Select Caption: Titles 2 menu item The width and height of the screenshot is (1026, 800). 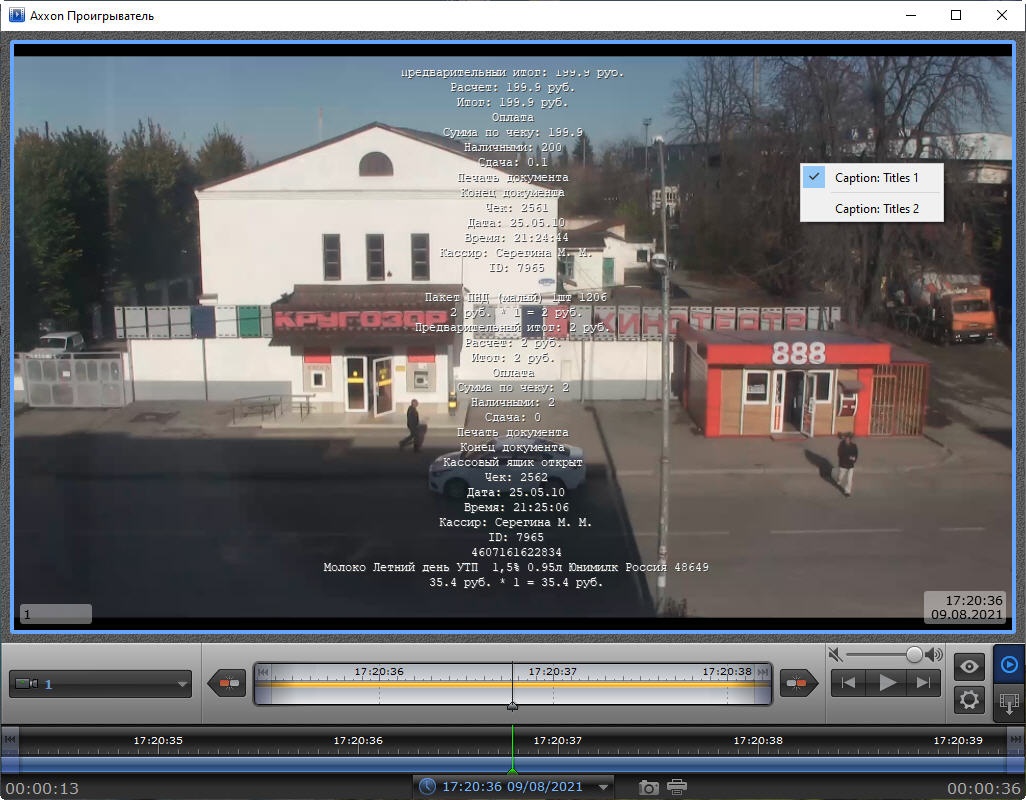tap(876, 209)
